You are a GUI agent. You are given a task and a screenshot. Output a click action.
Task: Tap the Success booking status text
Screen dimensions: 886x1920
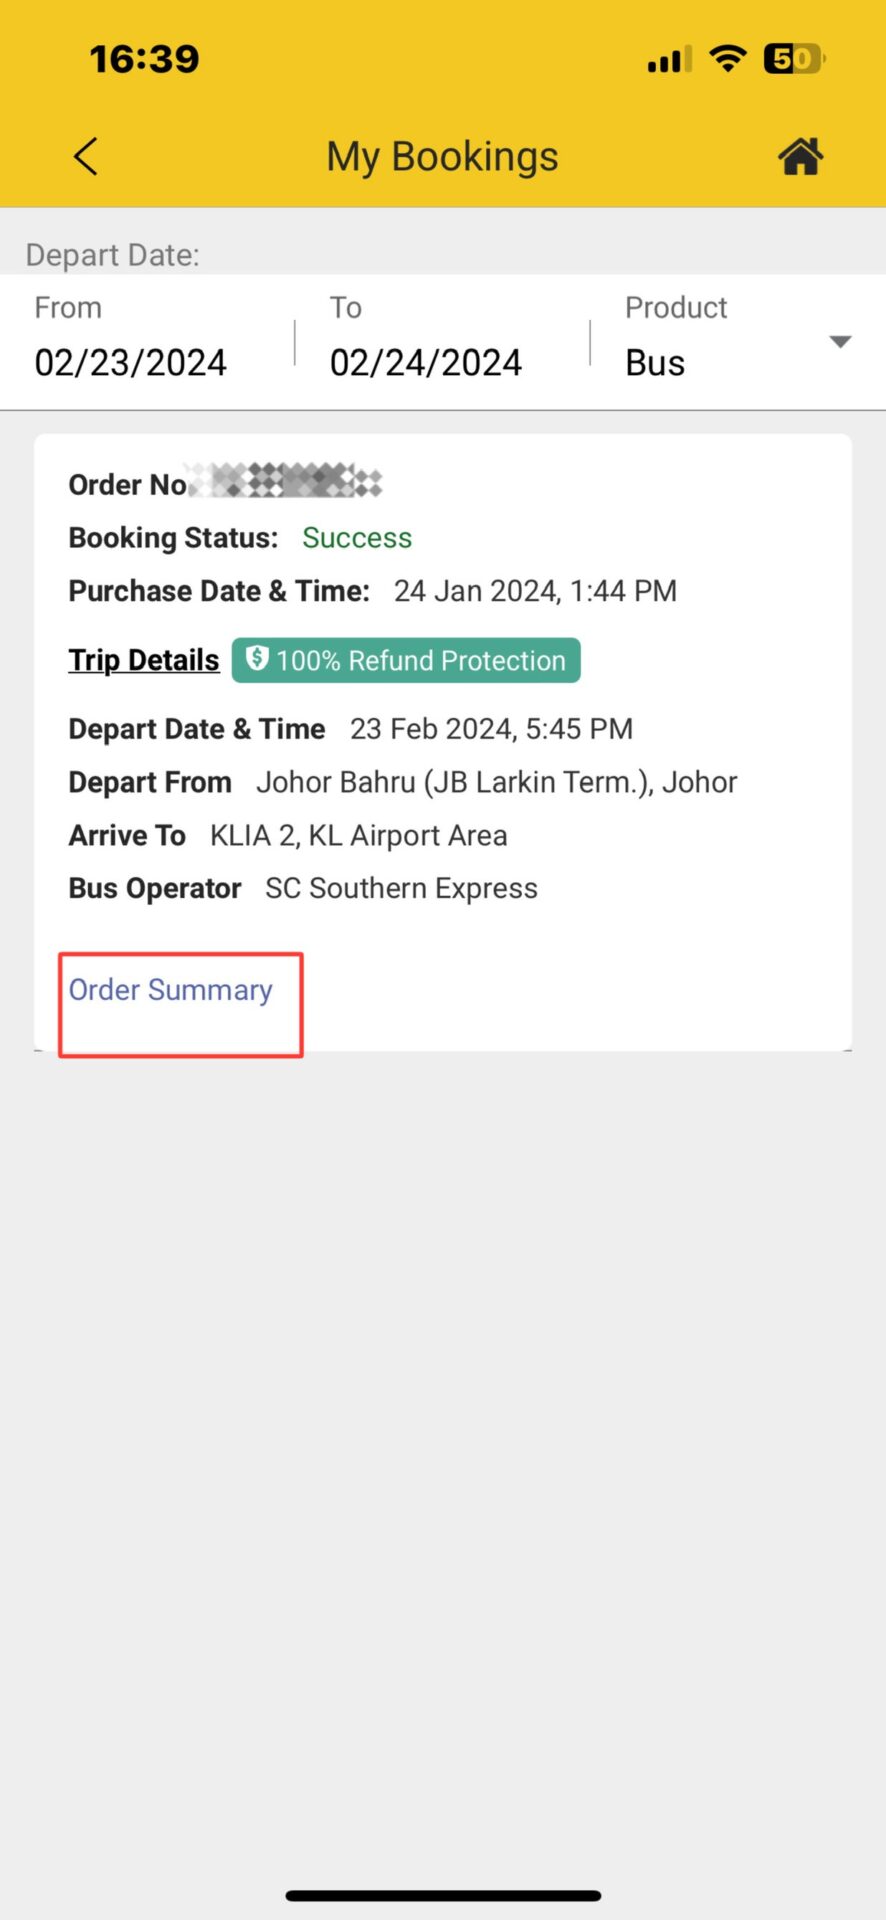tap(357, 538)
